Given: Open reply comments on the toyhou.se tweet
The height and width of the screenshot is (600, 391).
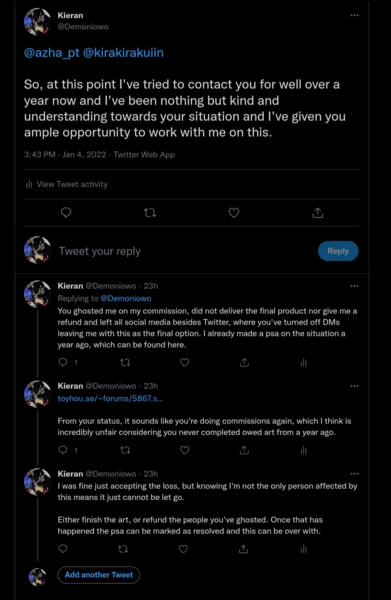Looking at the screenshot, I should [63, 450].
